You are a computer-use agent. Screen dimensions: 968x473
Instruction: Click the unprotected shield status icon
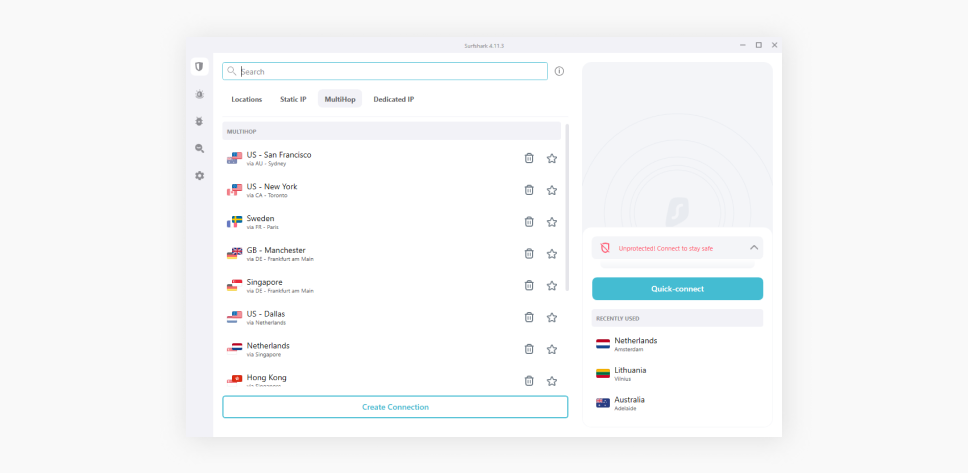(605, 248)
